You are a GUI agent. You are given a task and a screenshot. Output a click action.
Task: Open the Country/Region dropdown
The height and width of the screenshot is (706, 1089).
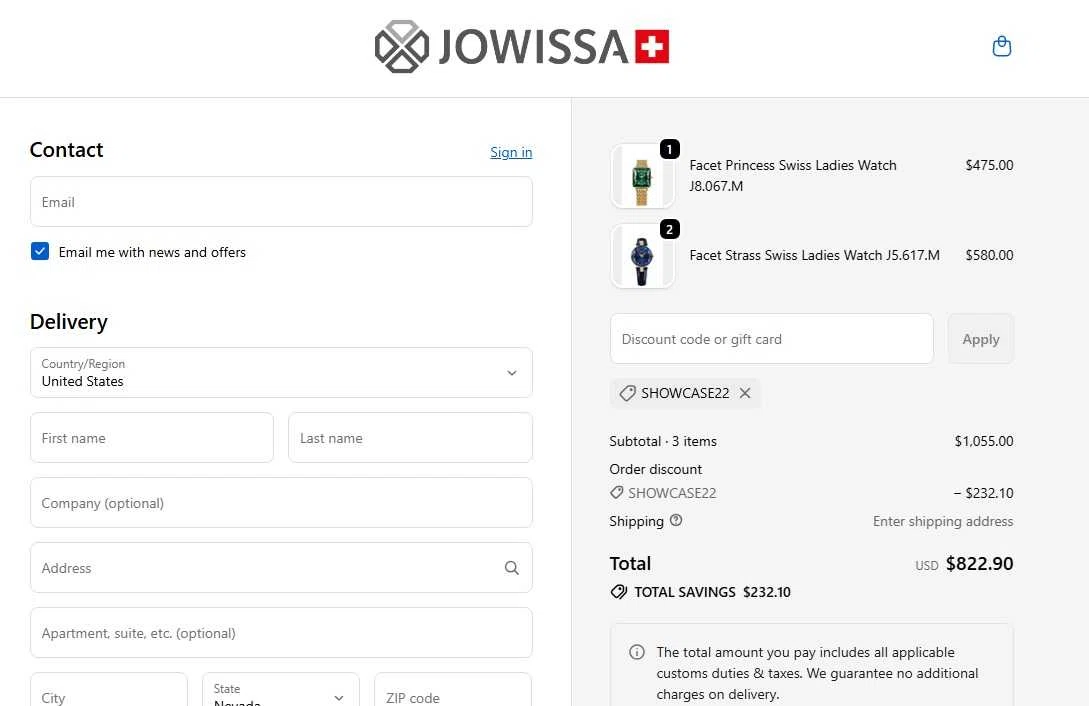[281, 373]
